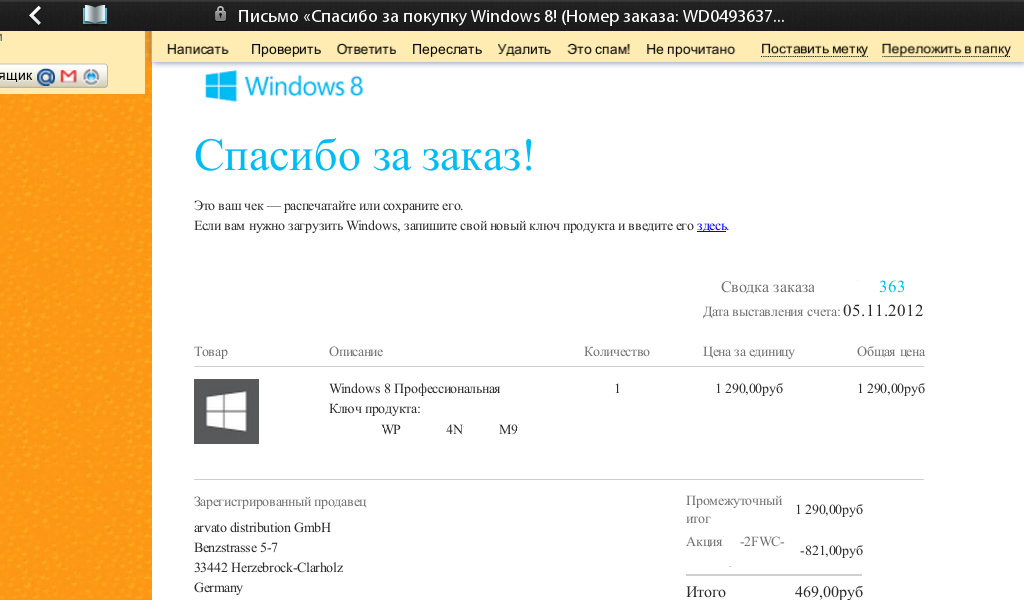Open the bookmarks book icon
The width and height of the screenshot is (1024, 600).
point(94,15)
